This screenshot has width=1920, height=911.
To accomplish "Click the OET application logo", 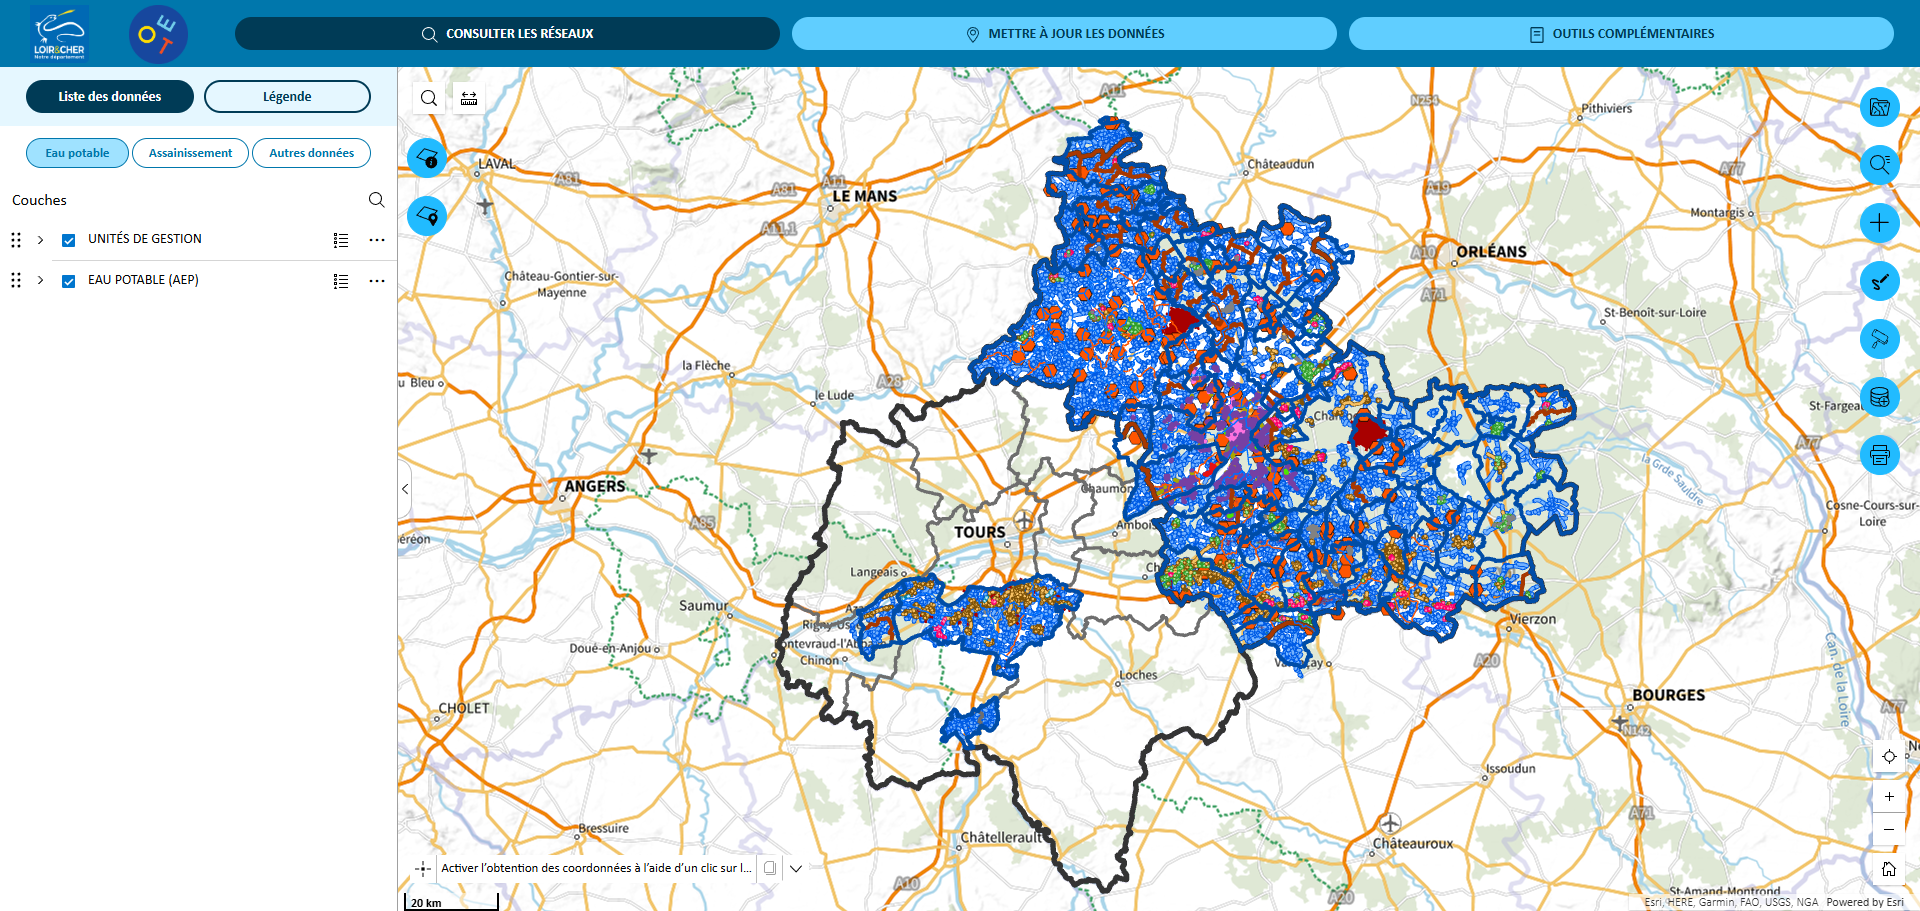I will pos(158,34).
